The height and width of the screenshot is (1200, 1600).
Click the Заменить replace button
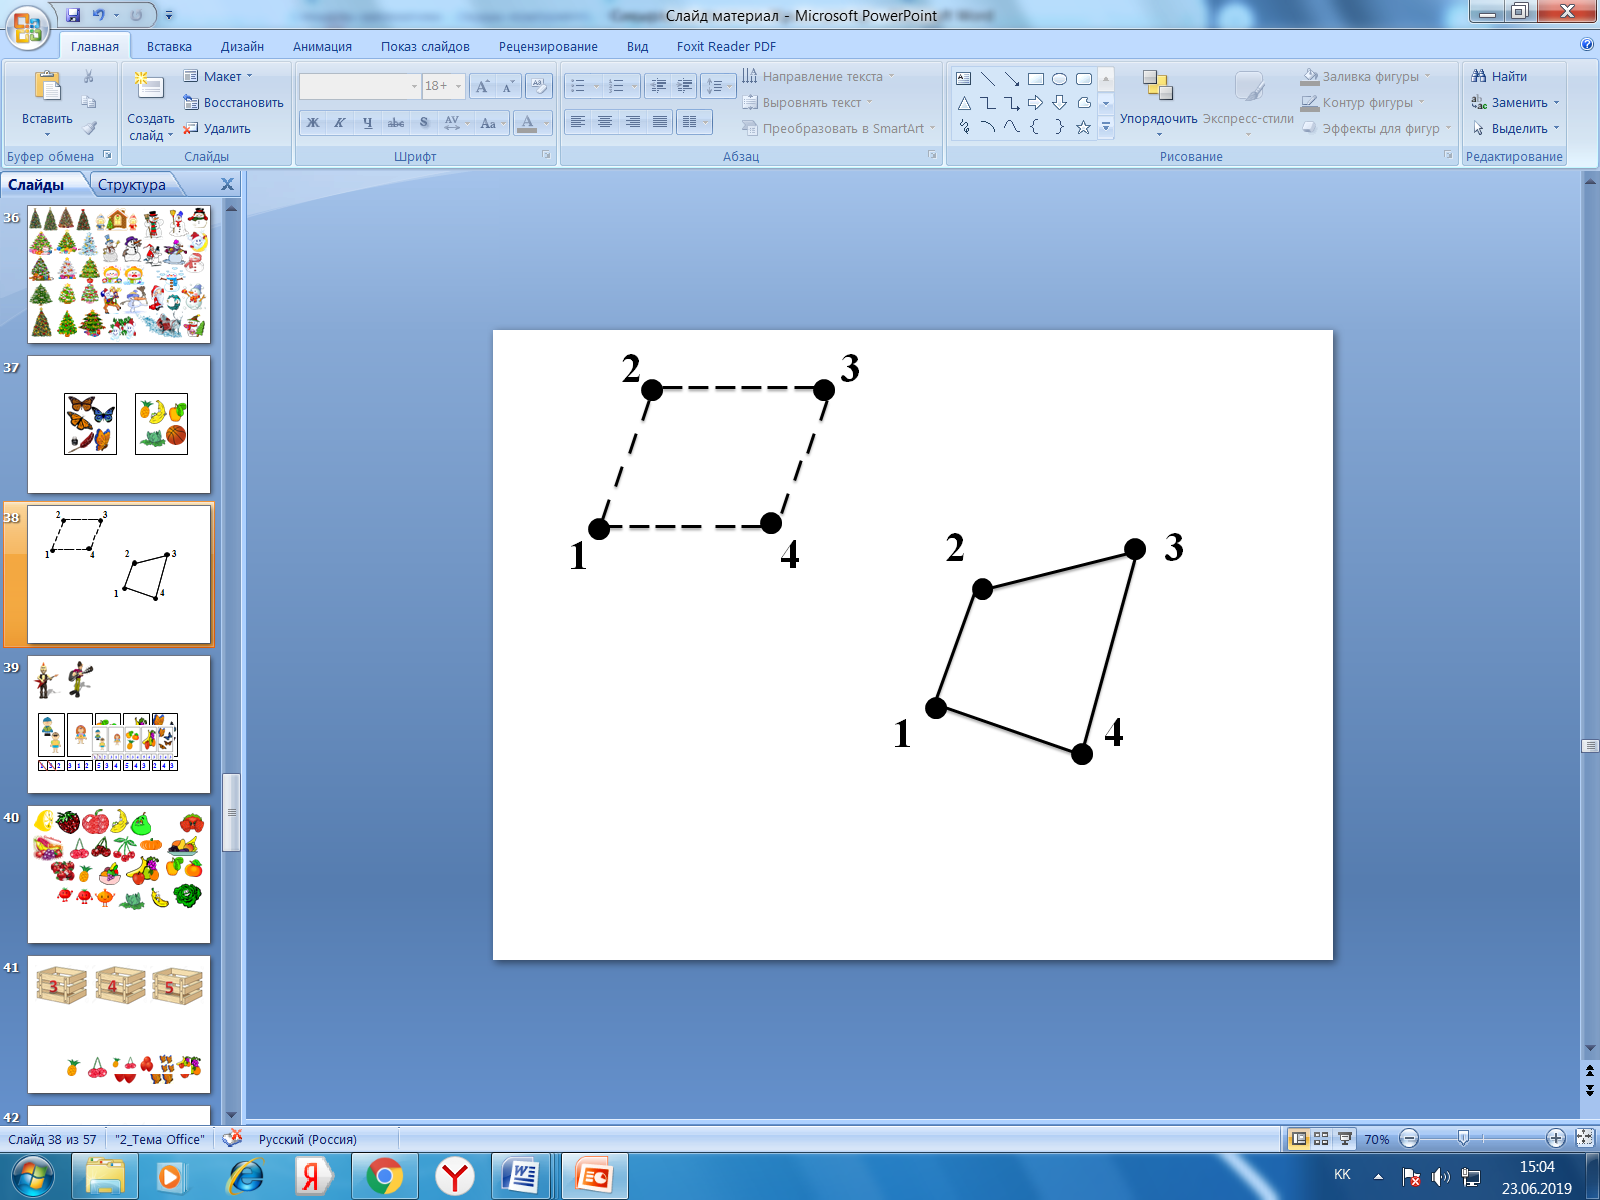[x=1516, y=102]
